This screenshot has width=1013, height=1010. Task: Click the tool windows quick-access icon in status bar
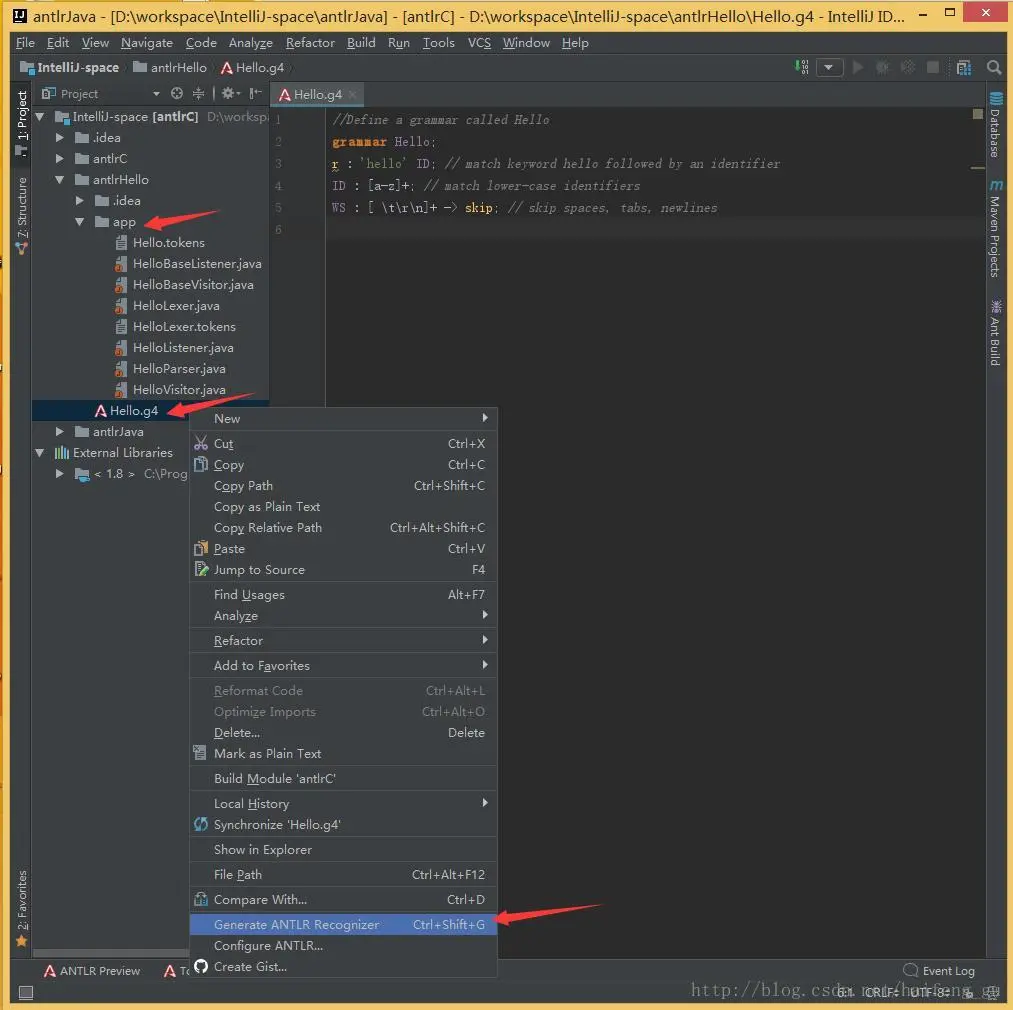coord(26,992)
